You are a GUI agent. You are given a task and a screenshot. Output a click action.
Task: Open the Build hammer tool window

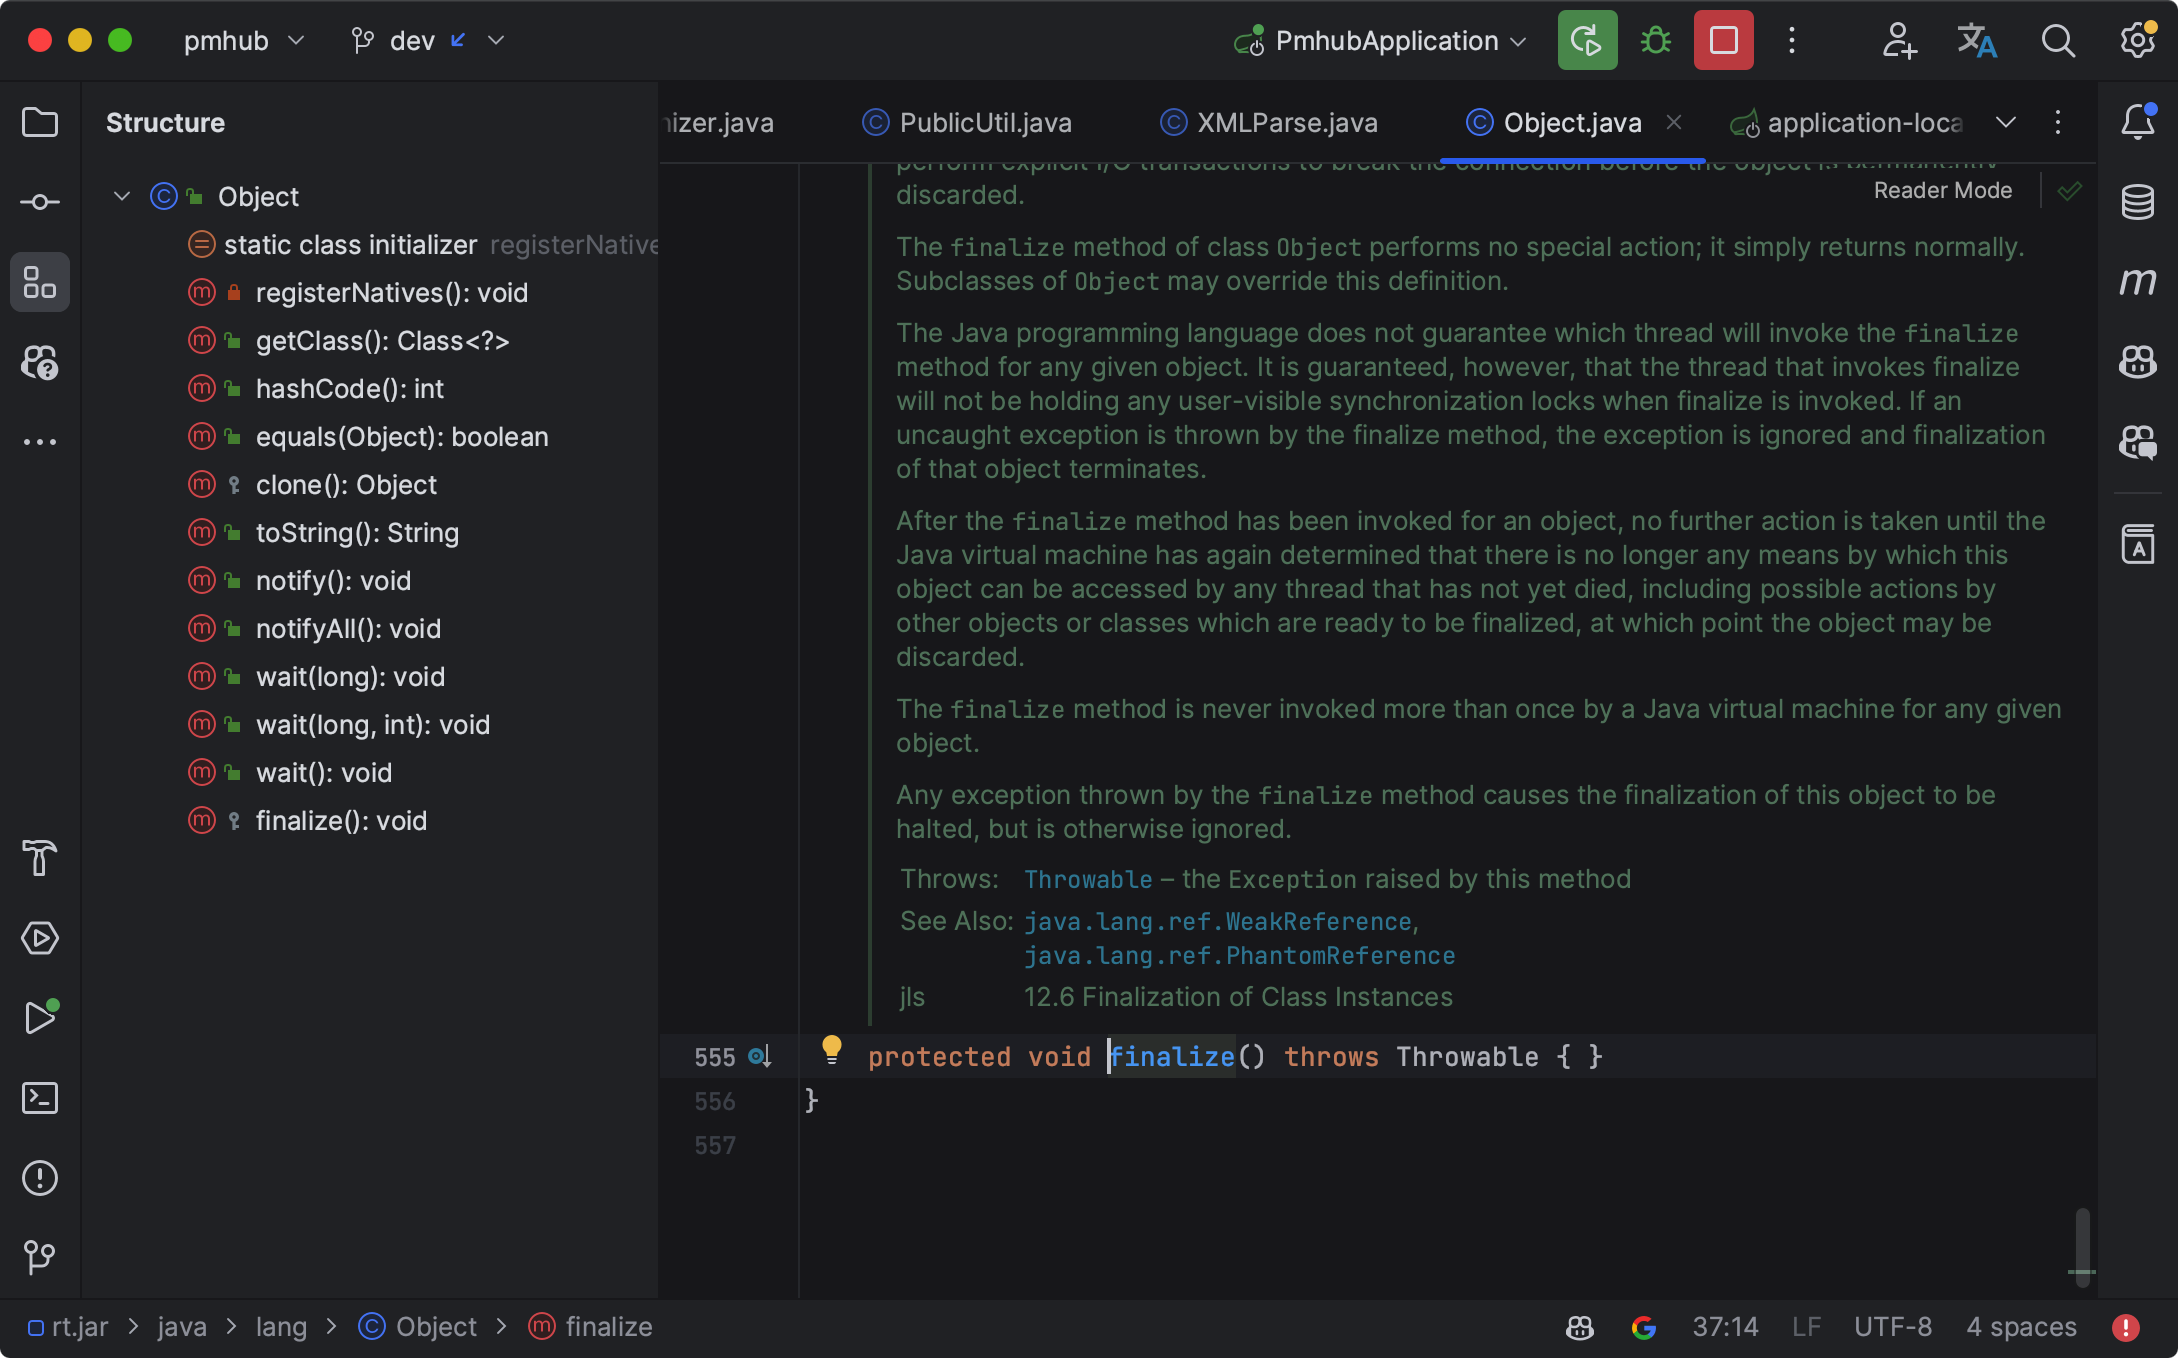40,858
